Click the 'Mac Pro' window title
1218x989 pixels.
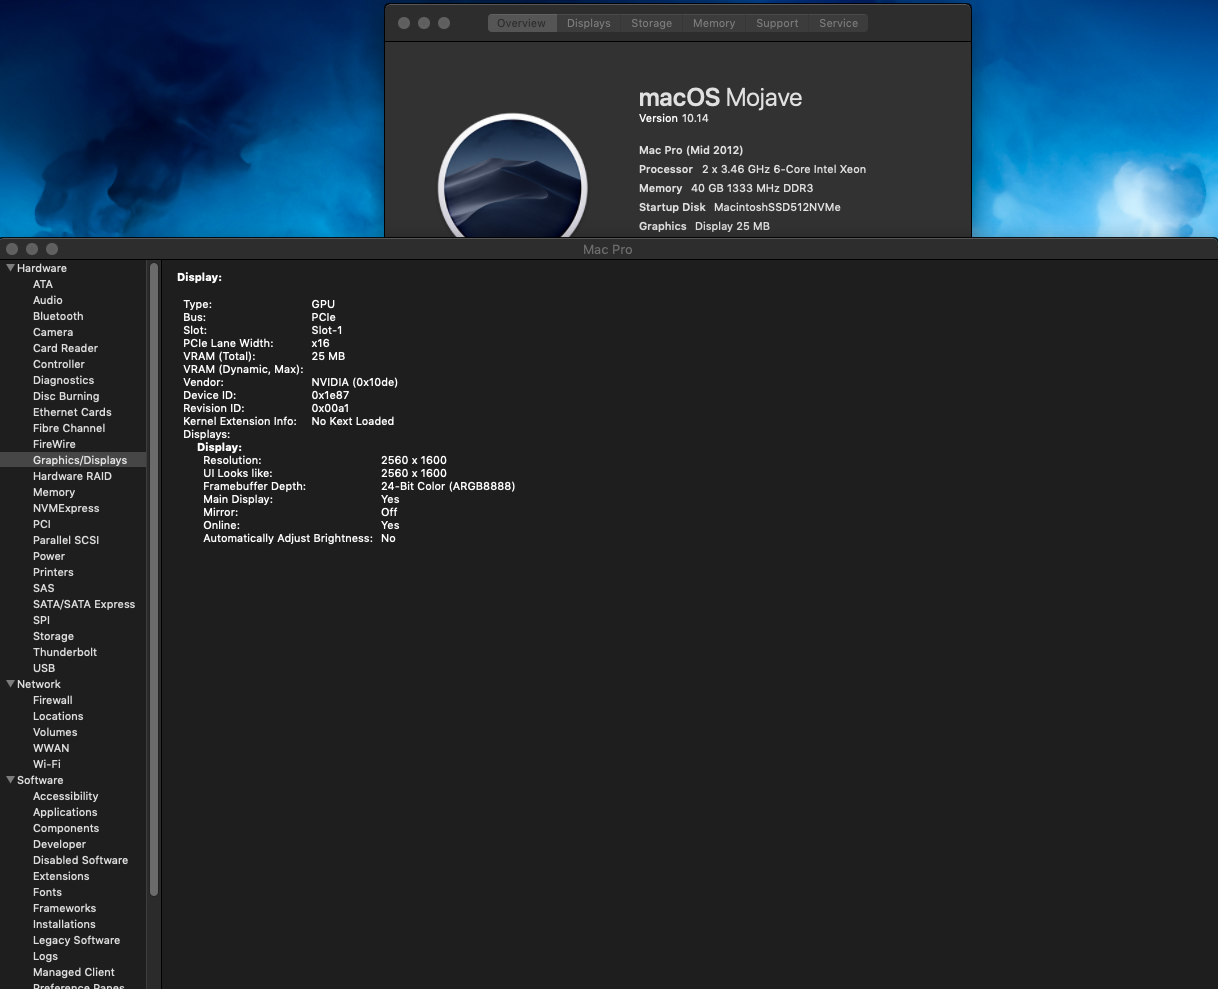click(608, 249)
